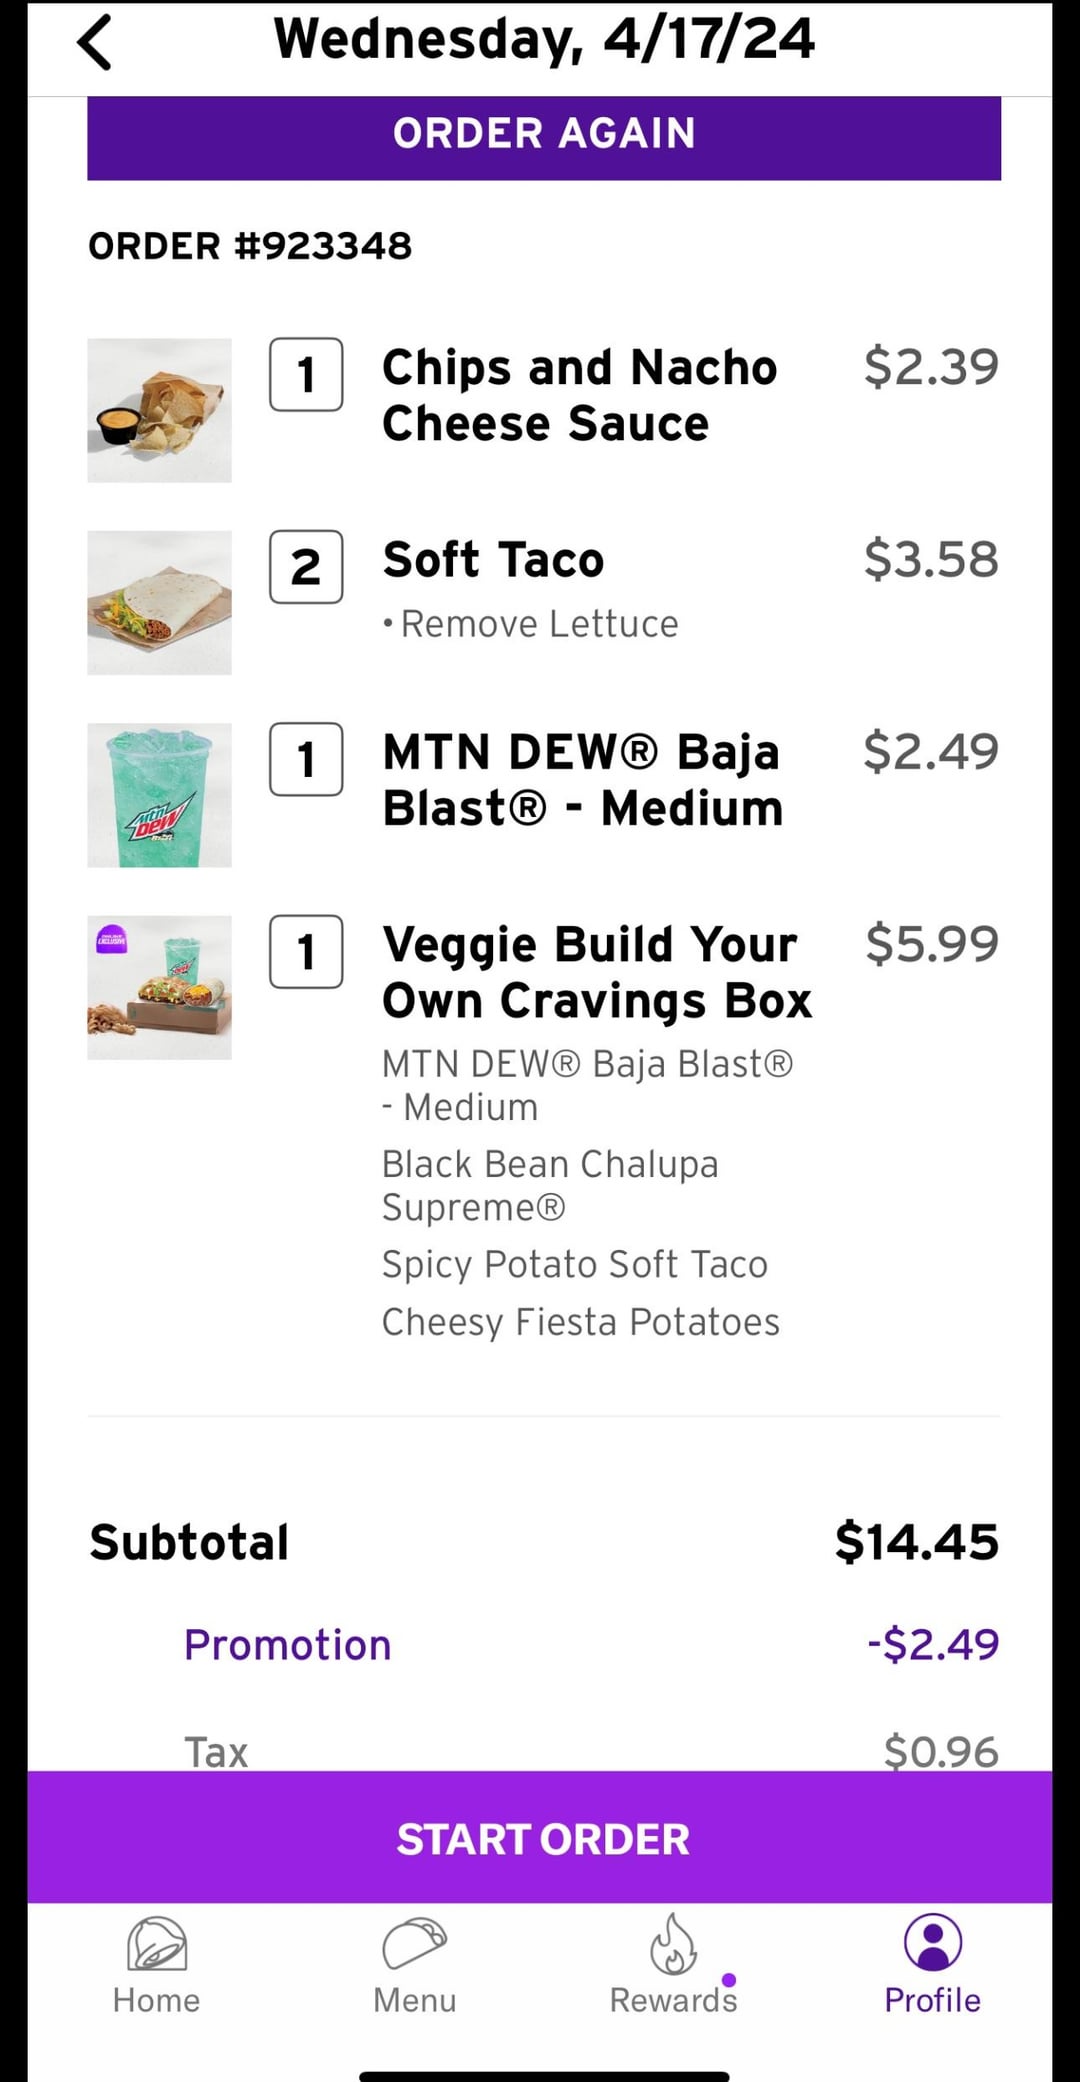1080x2082 pixels.
Task: Tap the Promotion discount label
Action: [288, 1645]
